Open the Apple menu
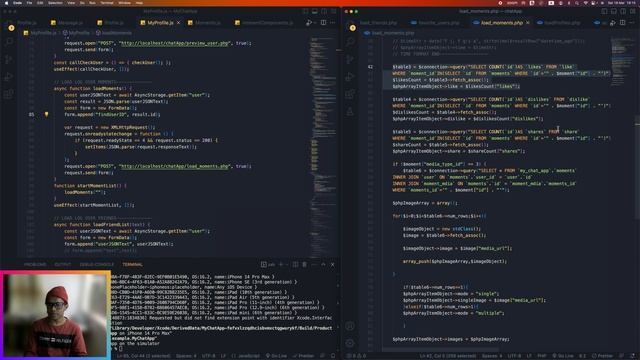The height and width of the screenshot is (360, 640). click(7, 3)
